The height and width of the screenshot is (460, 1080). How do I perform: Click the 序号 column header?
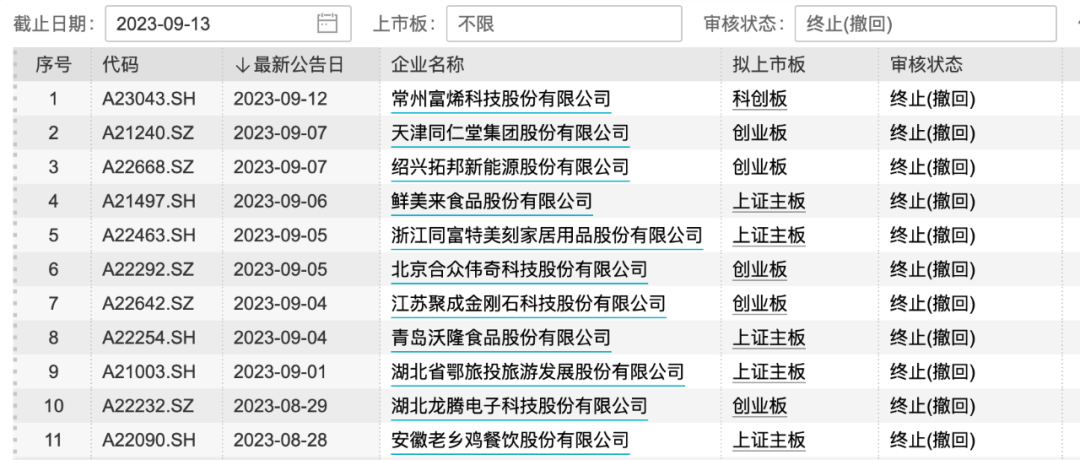coord(53,65)
